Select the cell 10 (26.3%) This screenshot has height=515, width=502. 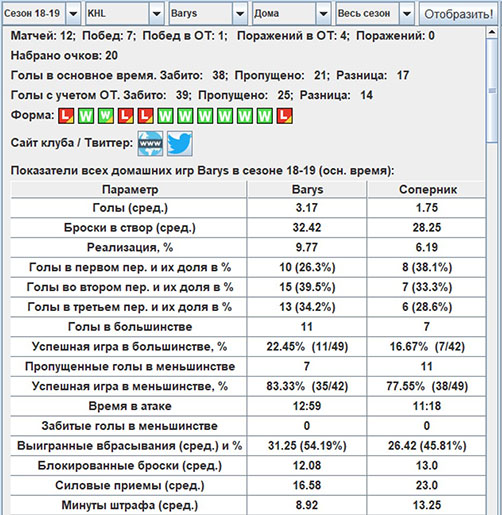tap(307, 268)
